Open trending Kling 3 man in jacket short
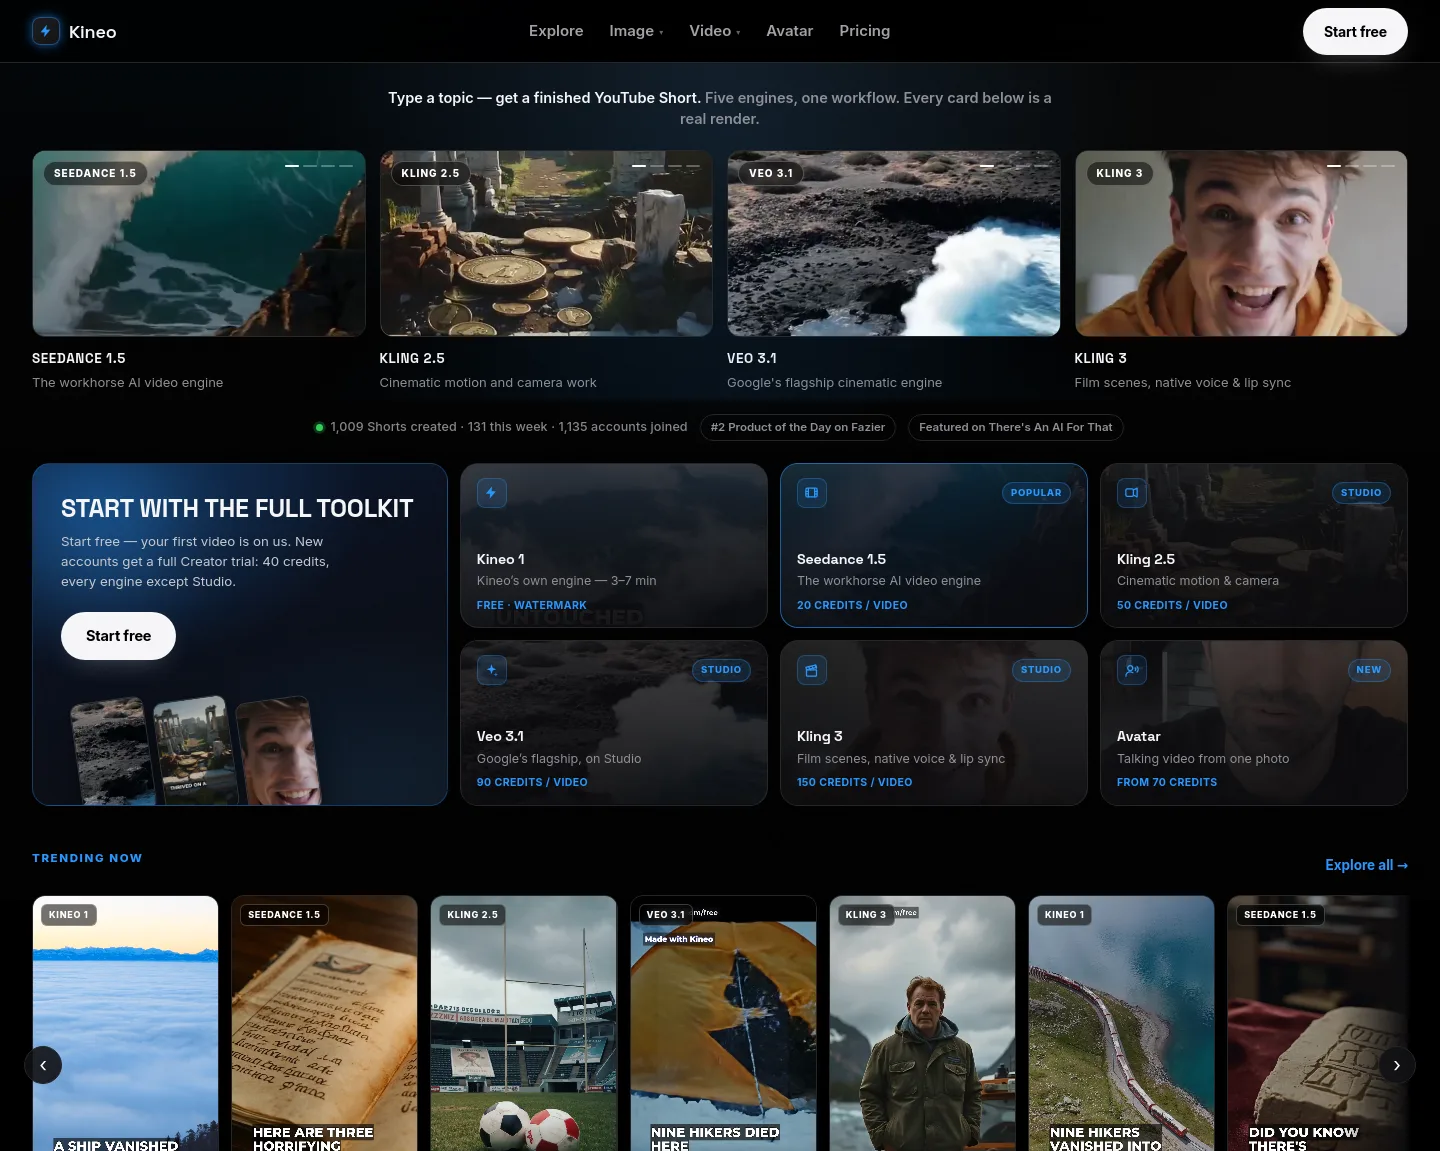Viewport: 1440px width, 1151px height. [x=922, y=1023]
